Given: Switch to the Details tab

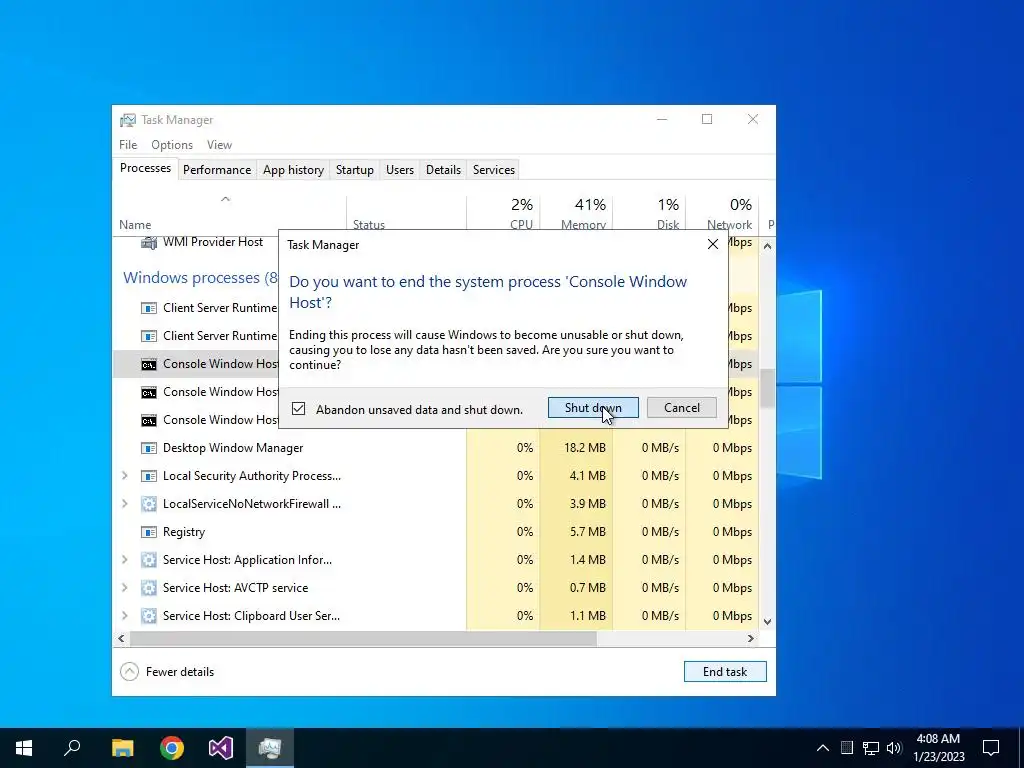Looking at the screenshot, I should 443,170.
